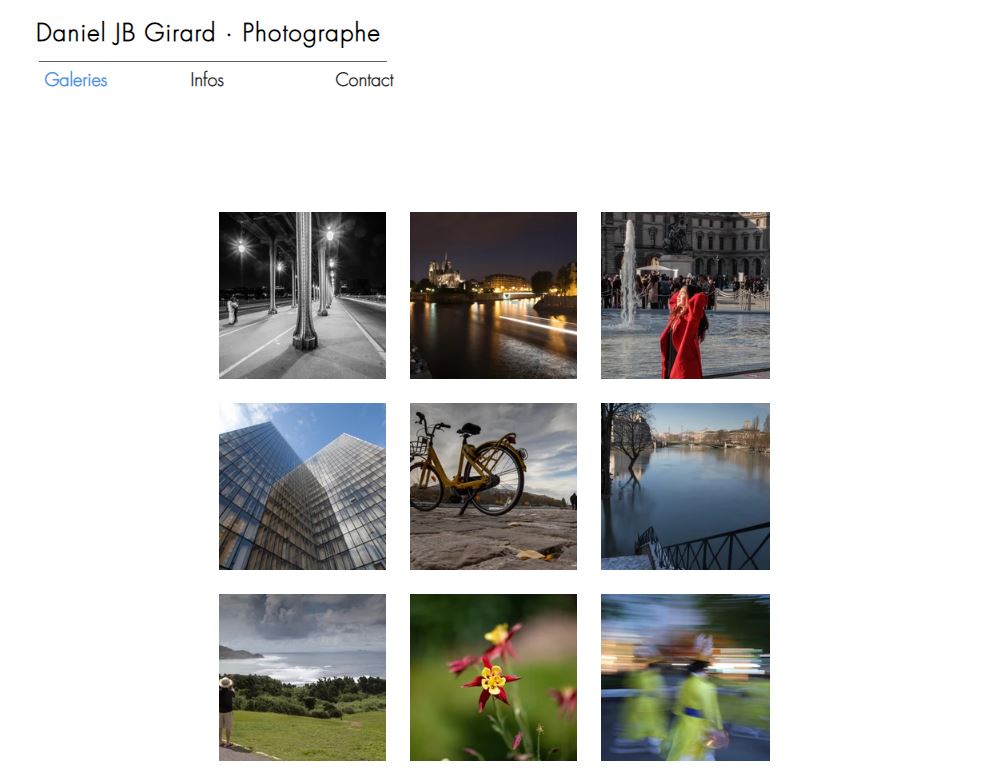This screenshot has width=997, height=780.
Task: Select the thumbnail of glass towers against blue sky
Action: [302, 486]
